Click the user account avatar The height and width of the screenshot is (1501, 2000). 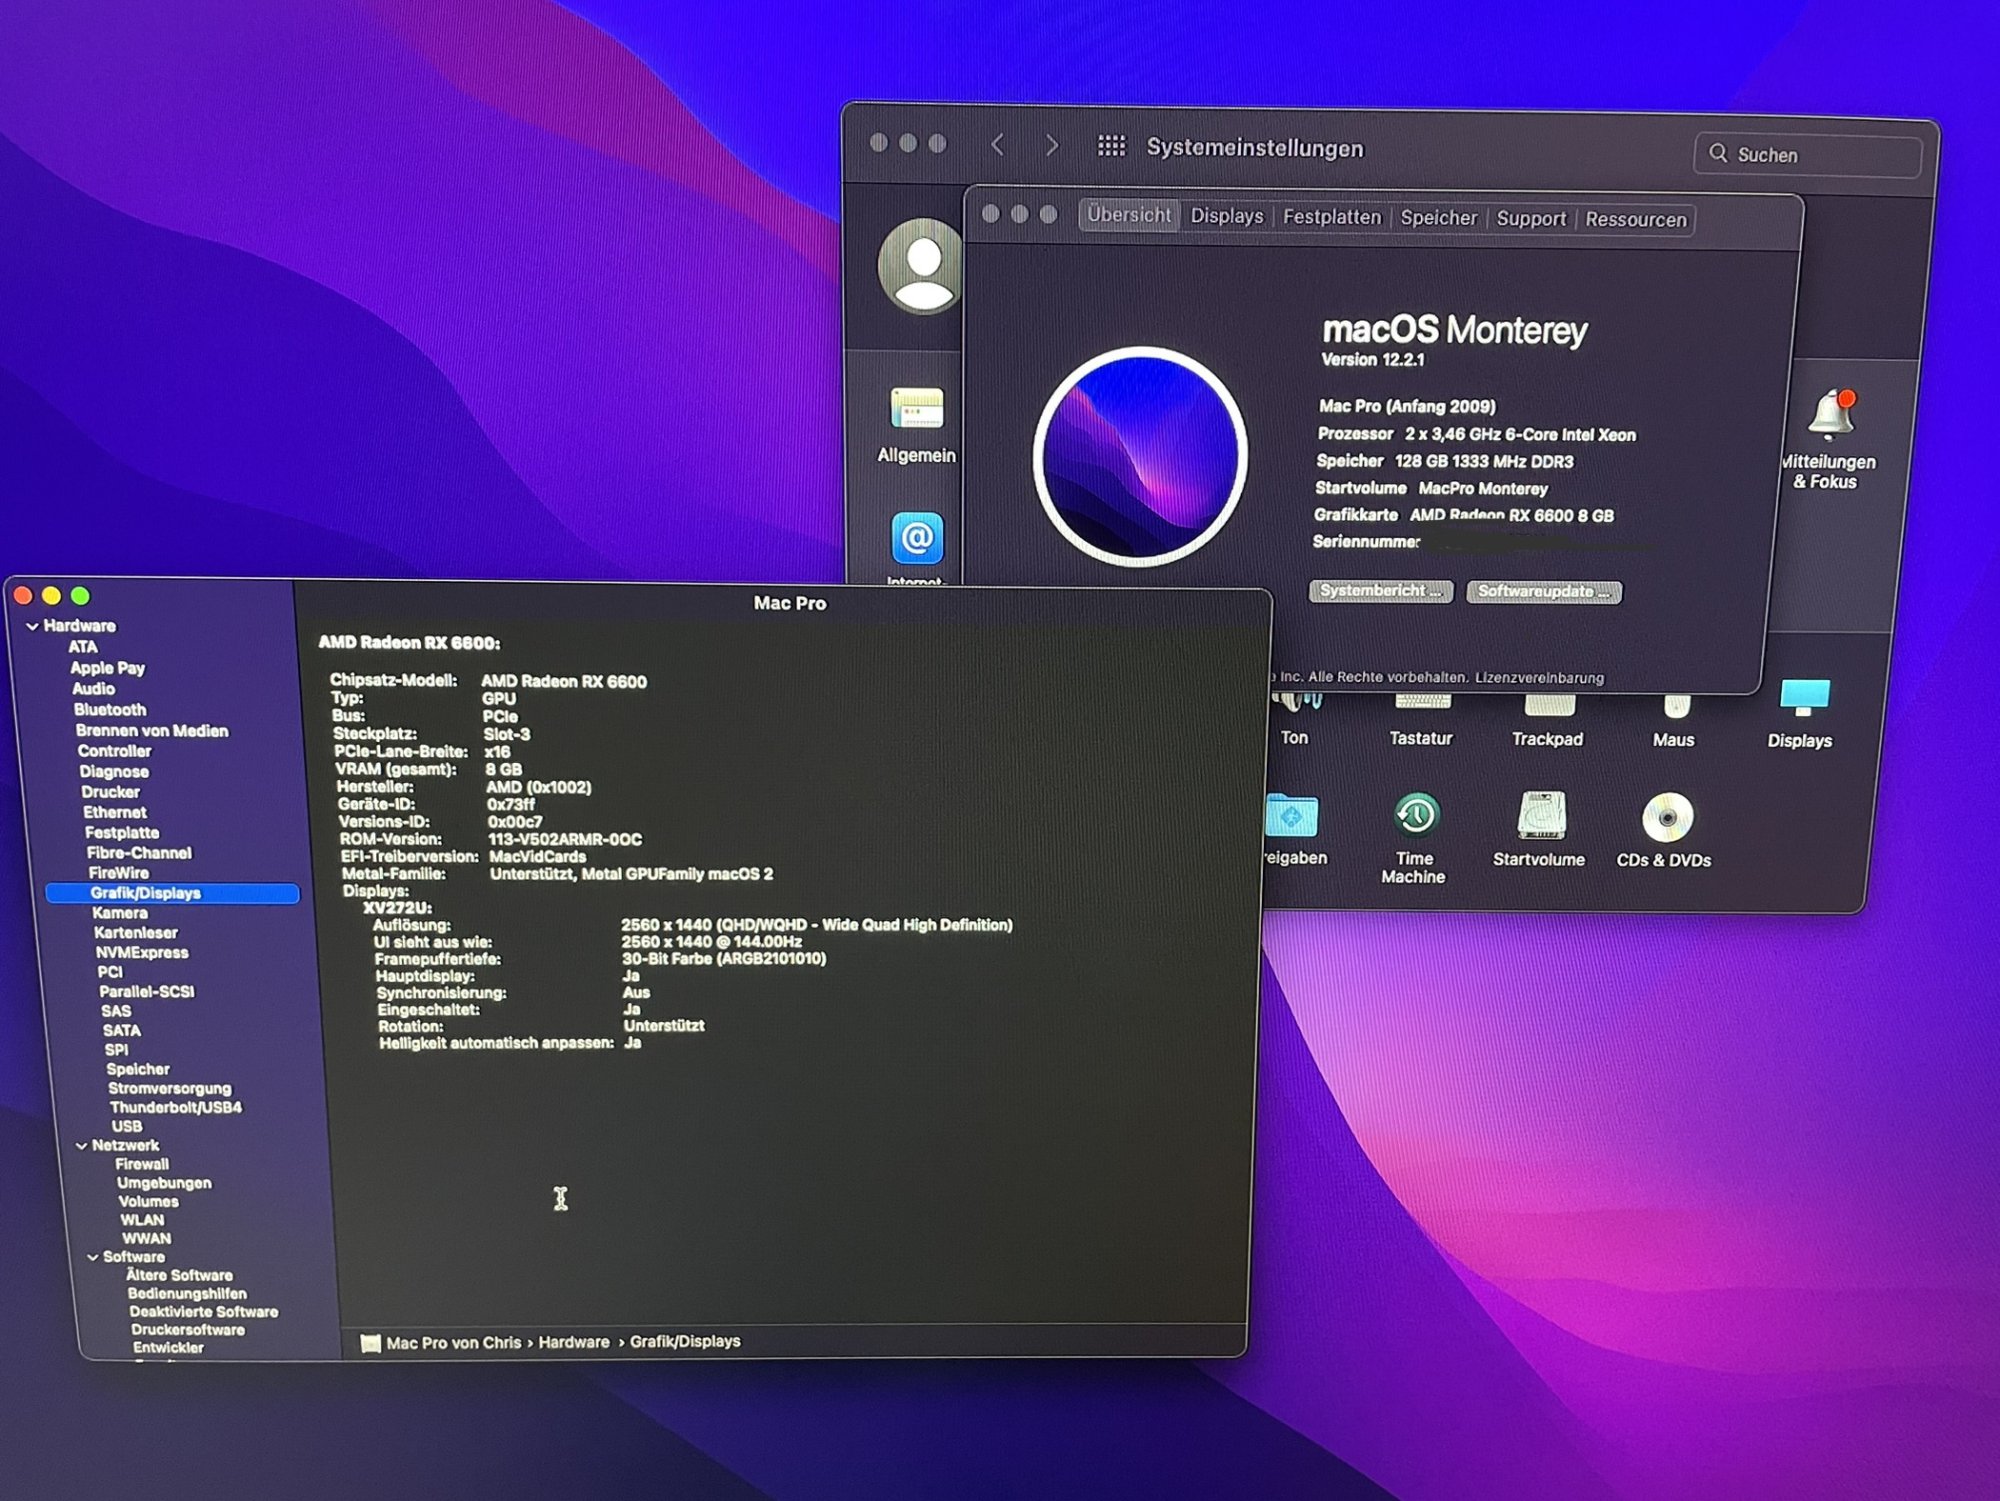(922, 266)
